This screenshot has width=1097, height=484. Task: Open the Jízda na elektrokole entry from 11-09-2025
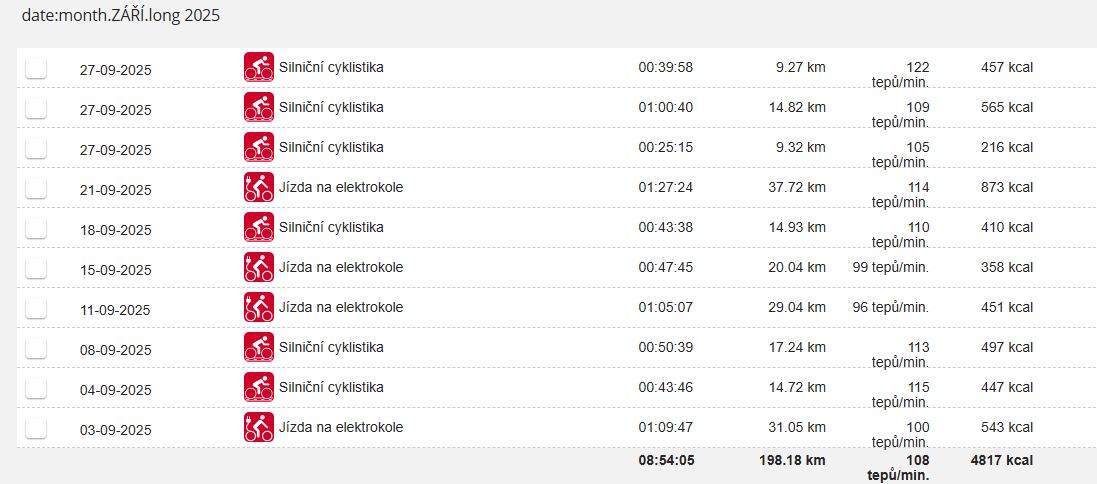click(x=341, y=307)
